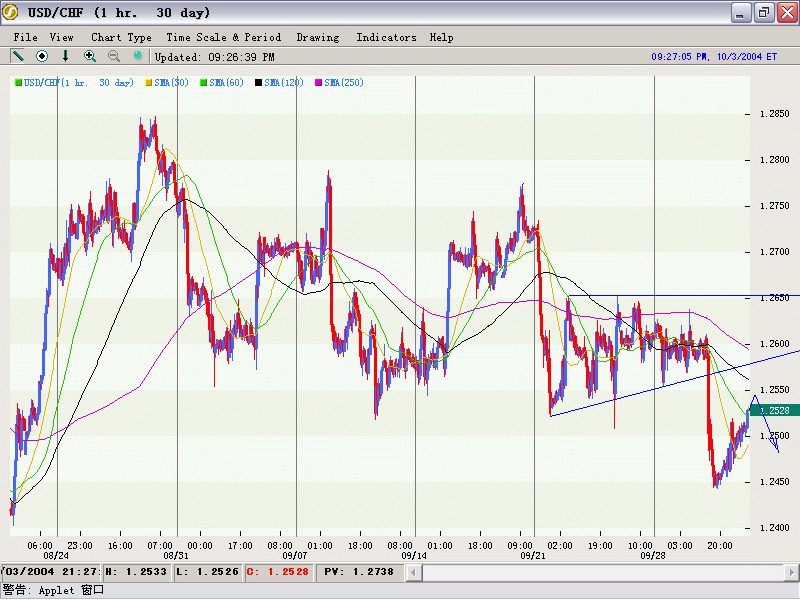Click the application logo in title bar

(11, 12)
